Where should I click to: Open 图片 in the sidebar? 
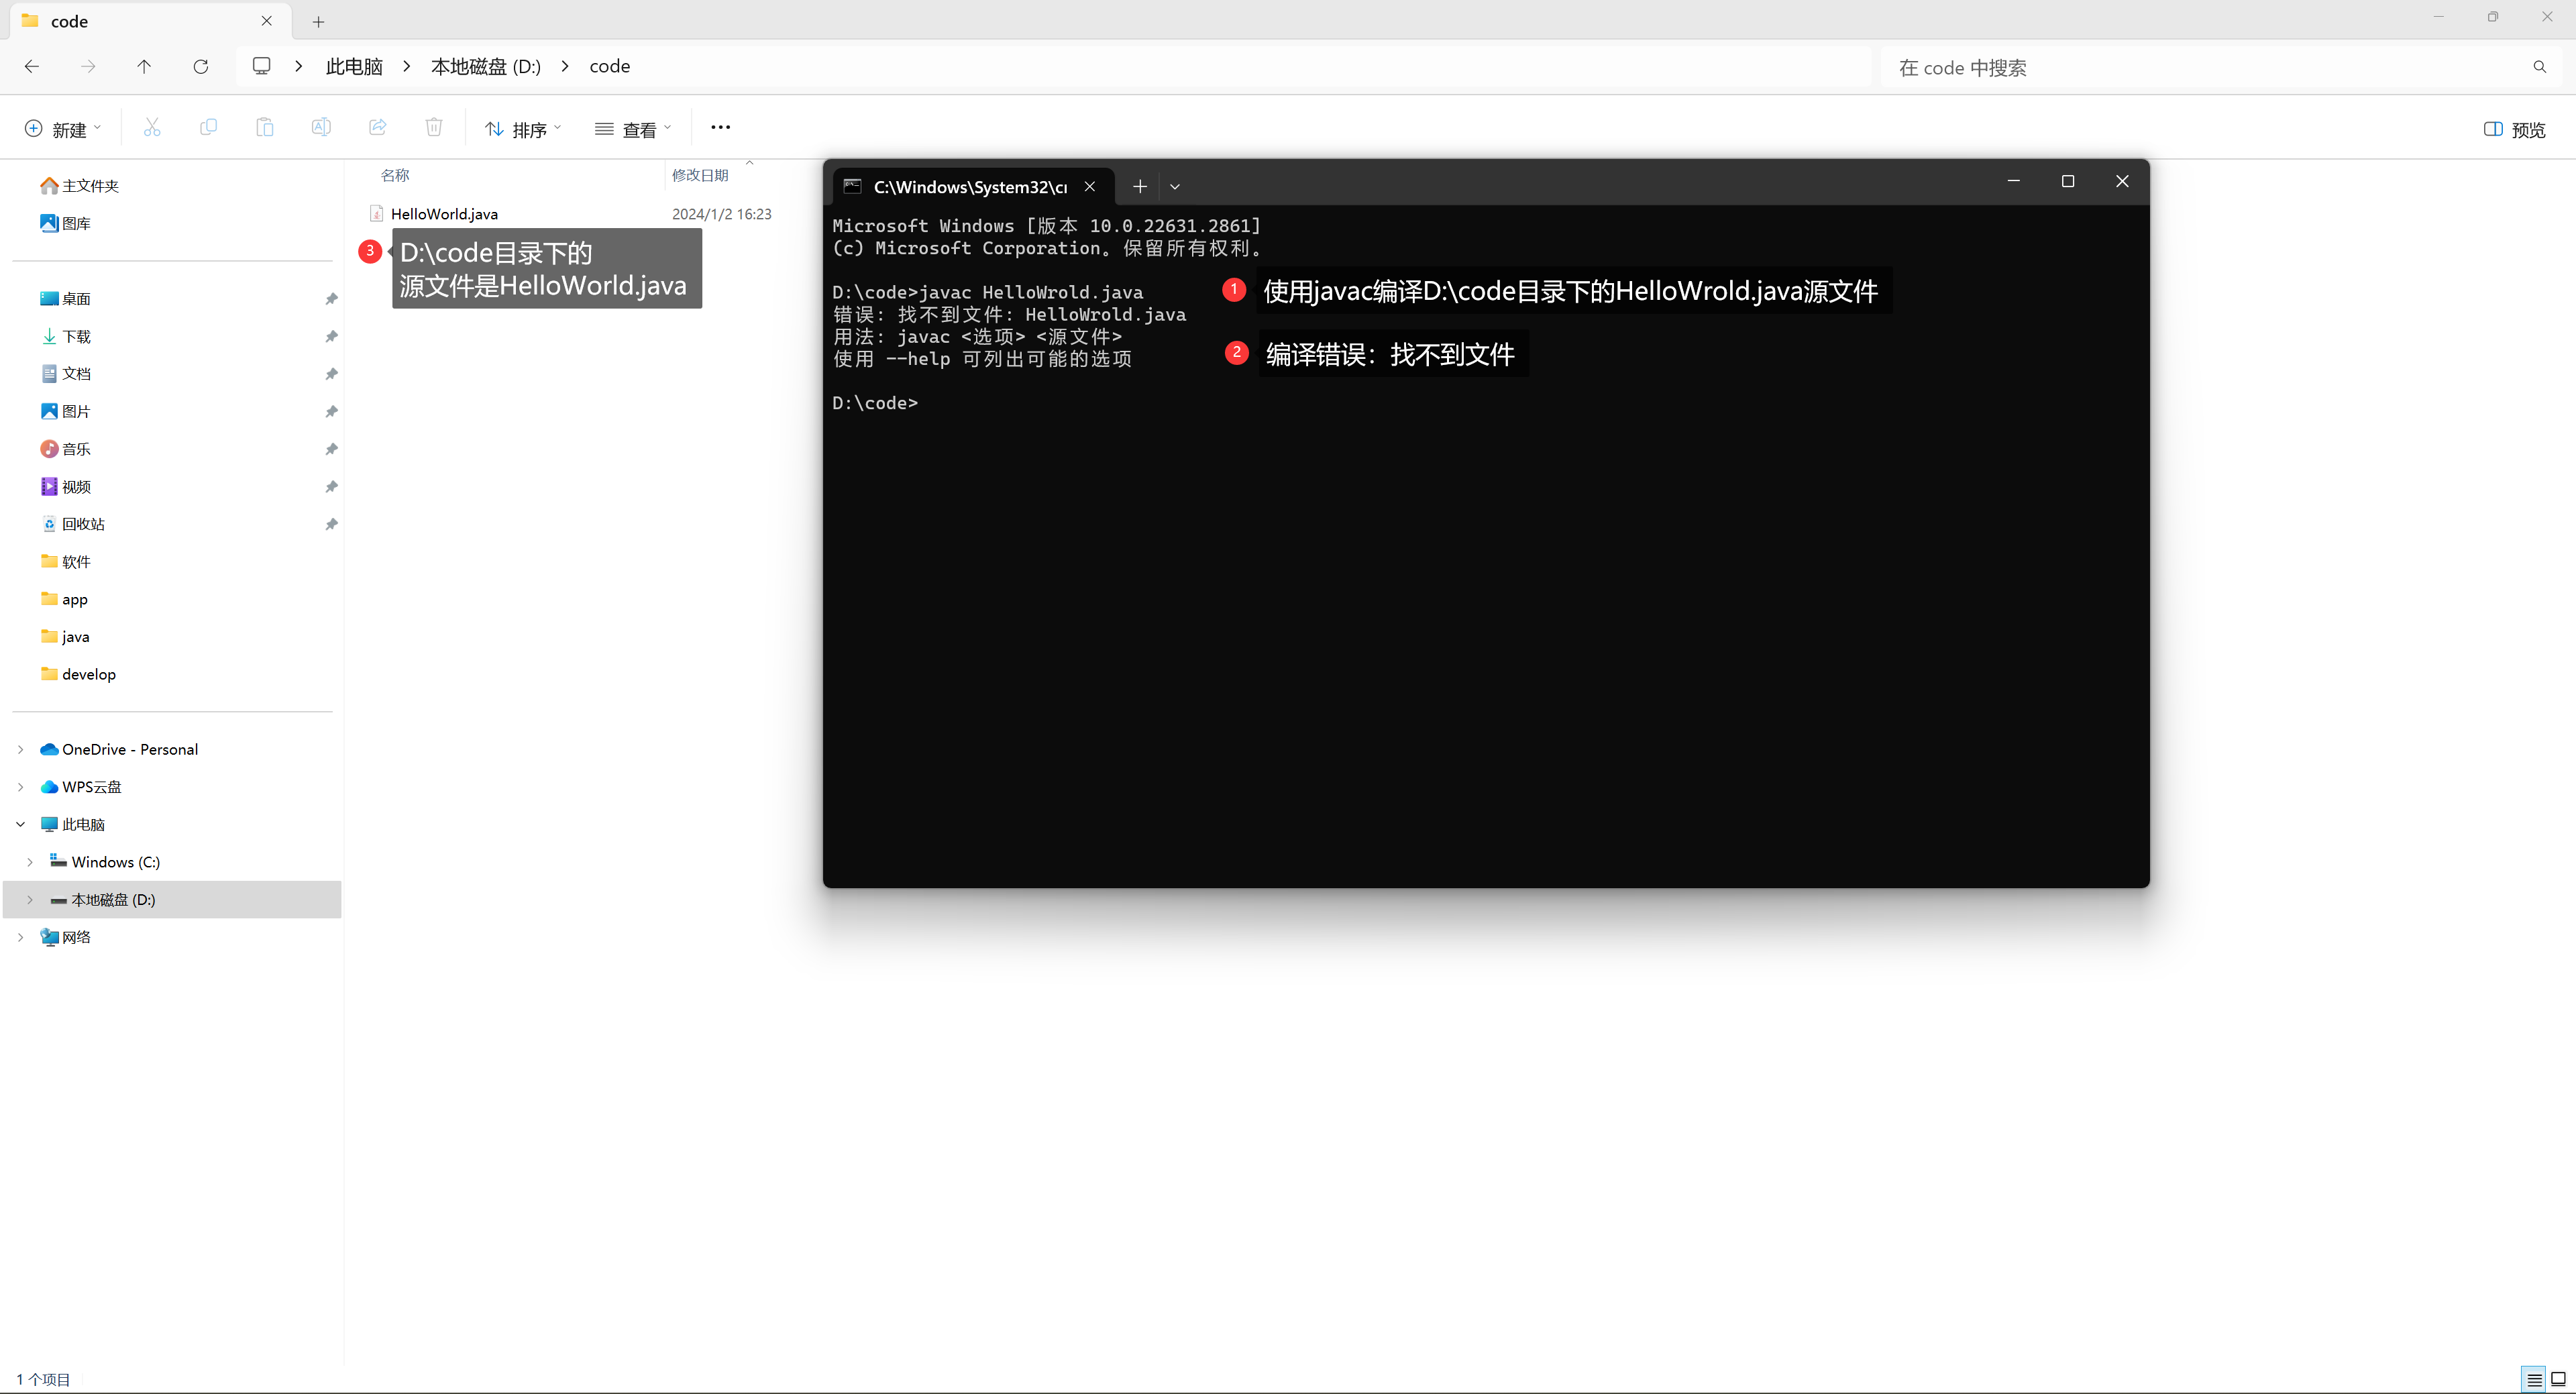(65, 412)
